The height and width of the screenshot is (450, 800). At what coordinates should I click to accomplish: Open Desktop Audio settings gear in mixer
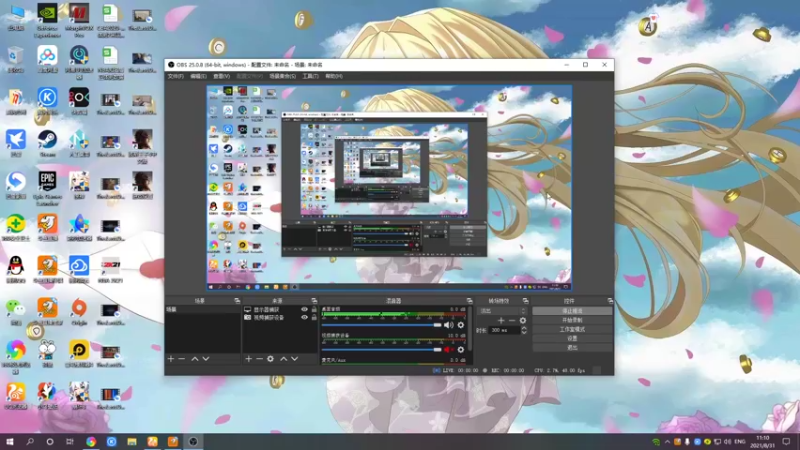[461, 325]
